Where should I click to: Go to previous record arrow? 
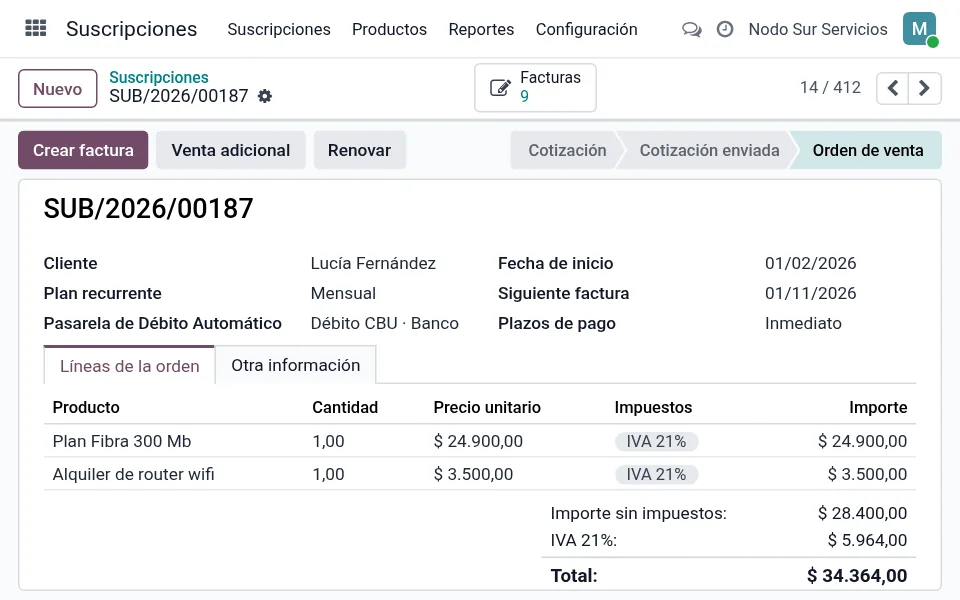[x=893, y=88]
